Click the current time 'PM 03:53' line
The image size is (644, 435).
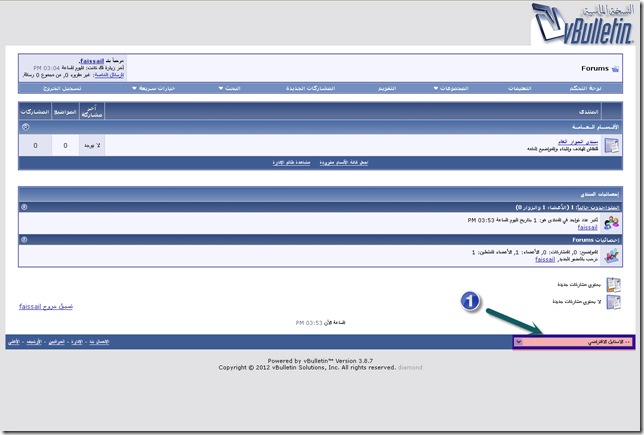click(x=320, y=323)
